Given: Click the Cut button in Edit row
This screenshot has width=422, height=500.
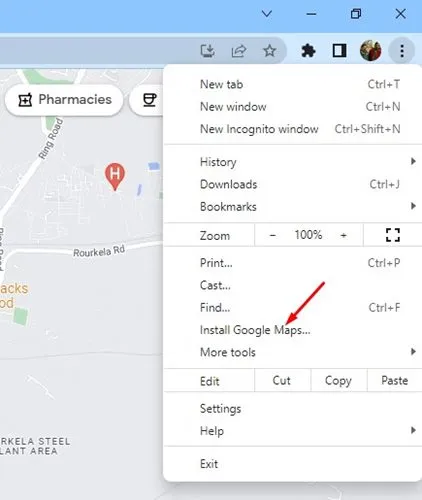Looking at the screenshot, I should pos(282,380).
